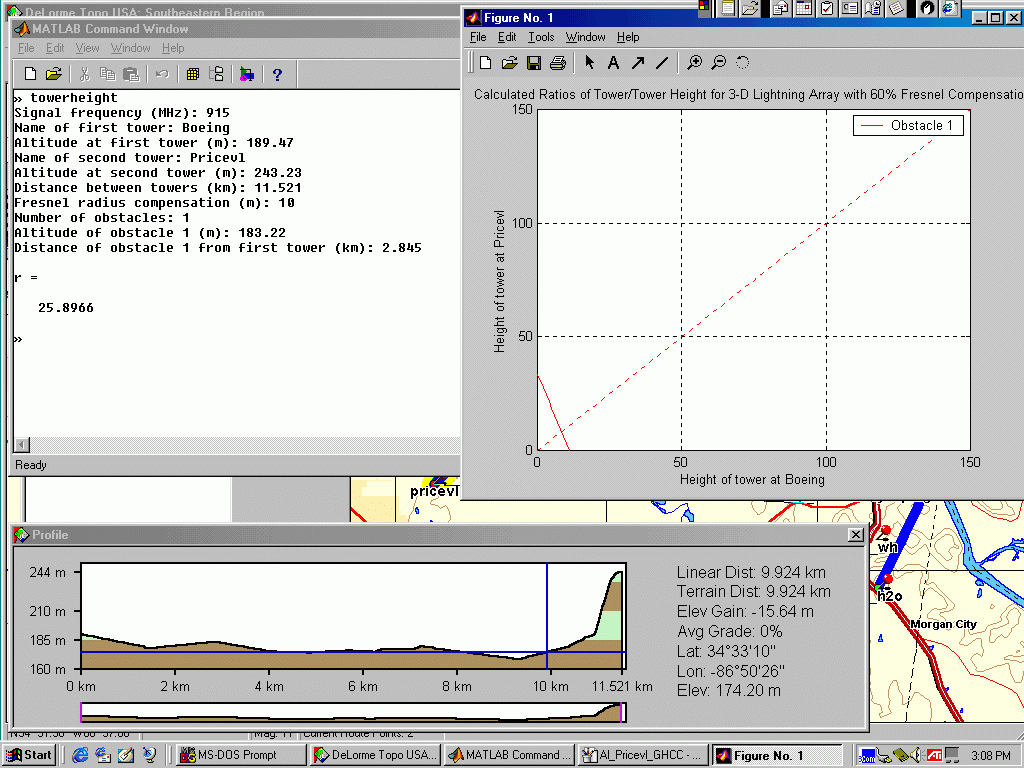The image size is (1024, 768).
Task: Open Edit menu in MATLAB Command Window
Action: click(55, 48)
